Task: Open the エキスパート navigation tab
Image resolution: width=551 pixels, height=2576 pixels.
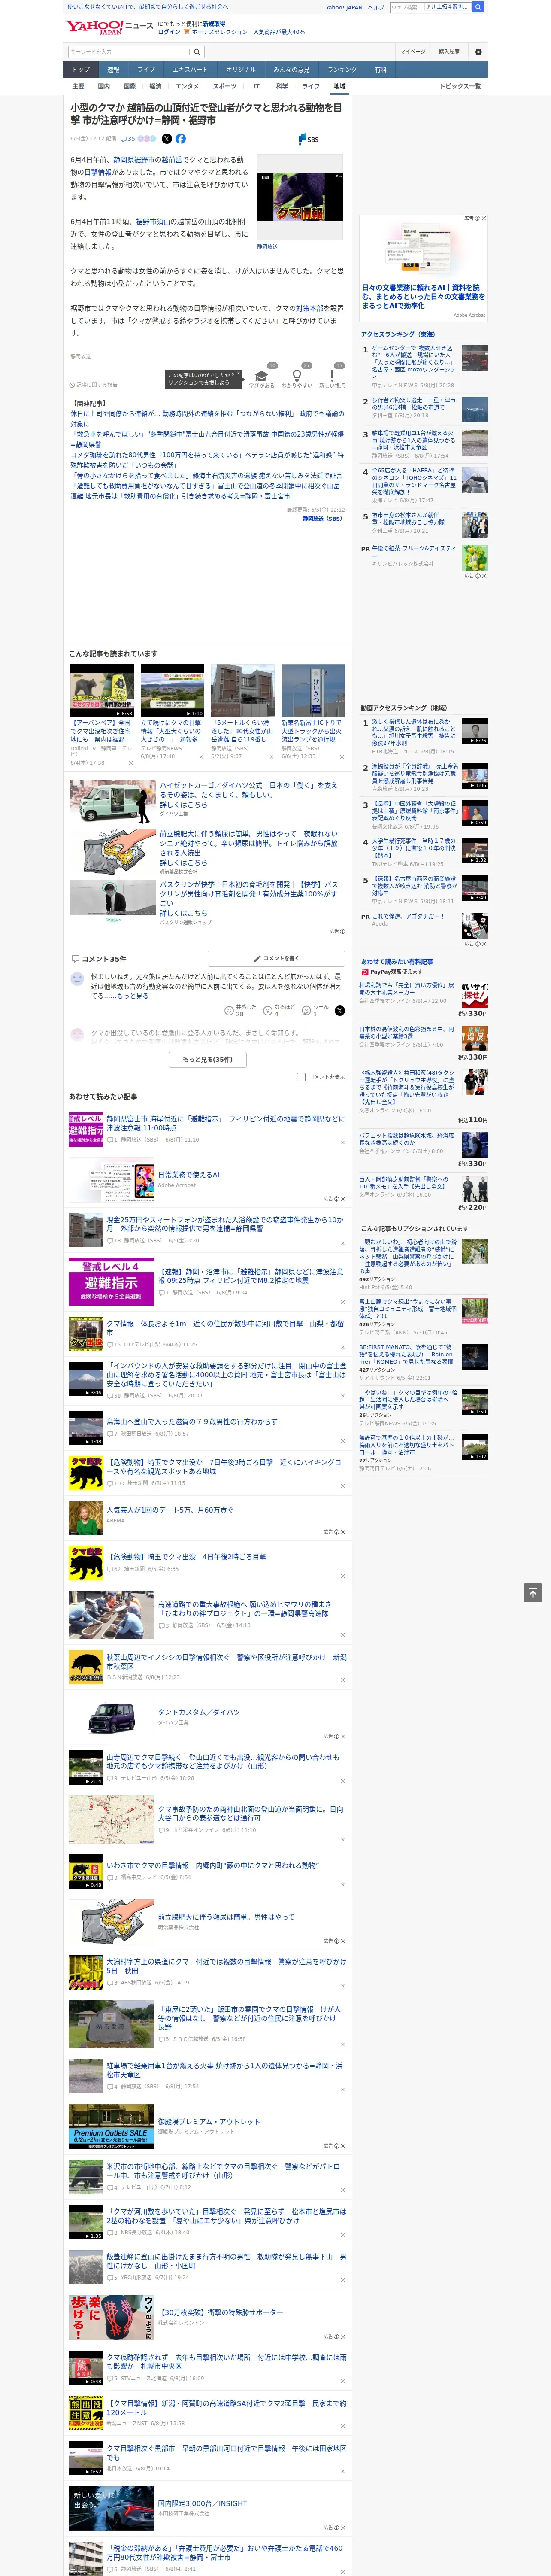Action: [190, 70]
